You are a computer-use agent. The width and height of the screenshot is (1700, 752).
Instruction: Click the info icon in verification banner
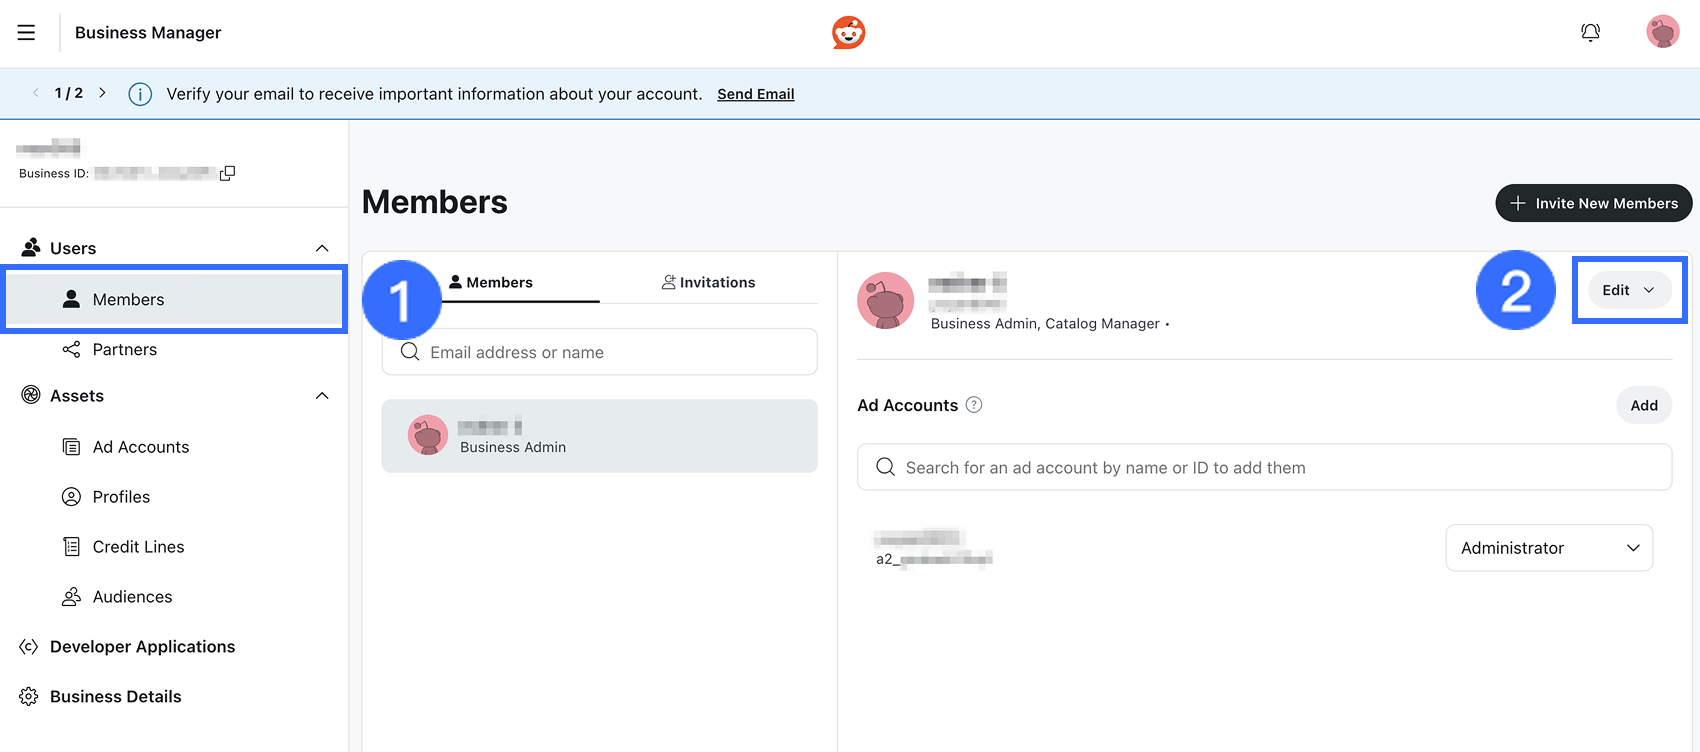(x=140, y=94)
